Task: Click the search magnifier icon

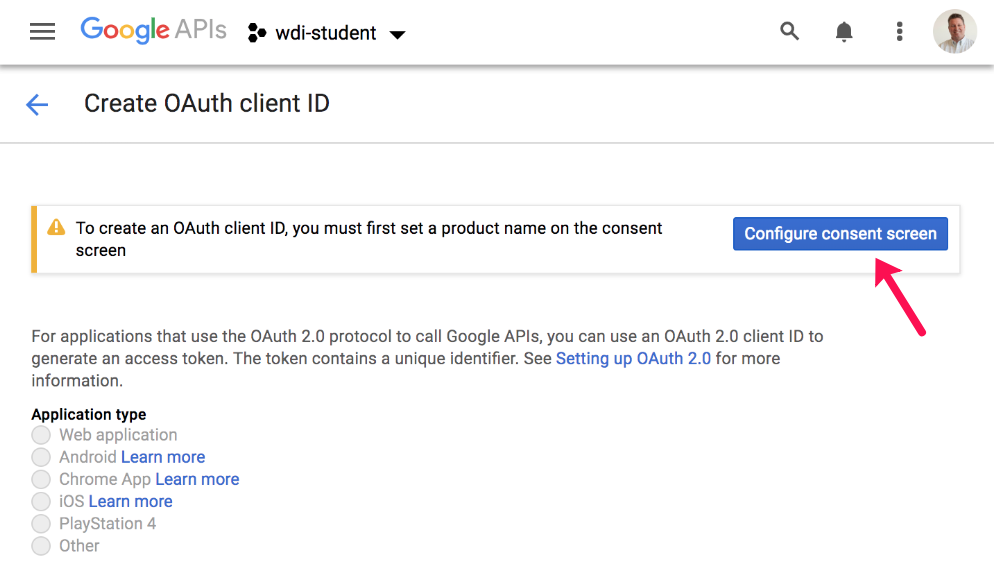Action: [789, 32]
